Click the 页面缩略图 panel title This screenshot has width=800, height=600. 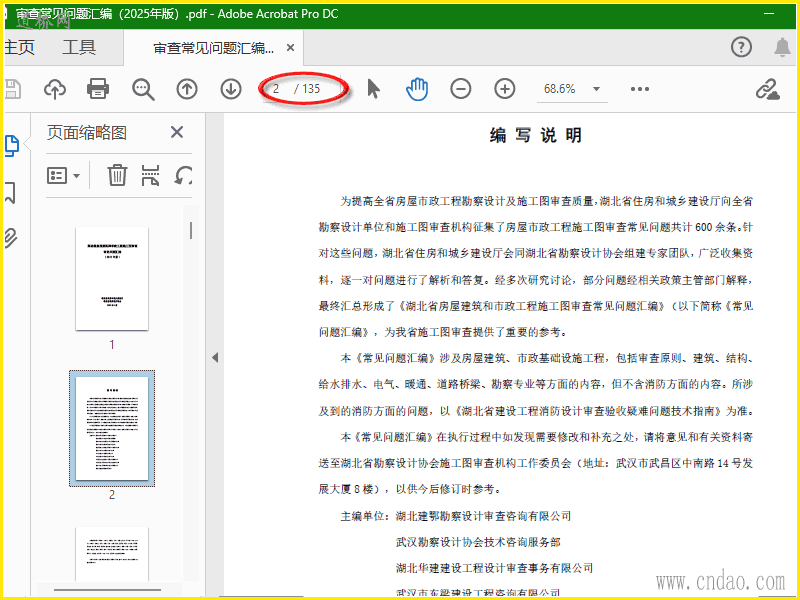tap(87, 133)
